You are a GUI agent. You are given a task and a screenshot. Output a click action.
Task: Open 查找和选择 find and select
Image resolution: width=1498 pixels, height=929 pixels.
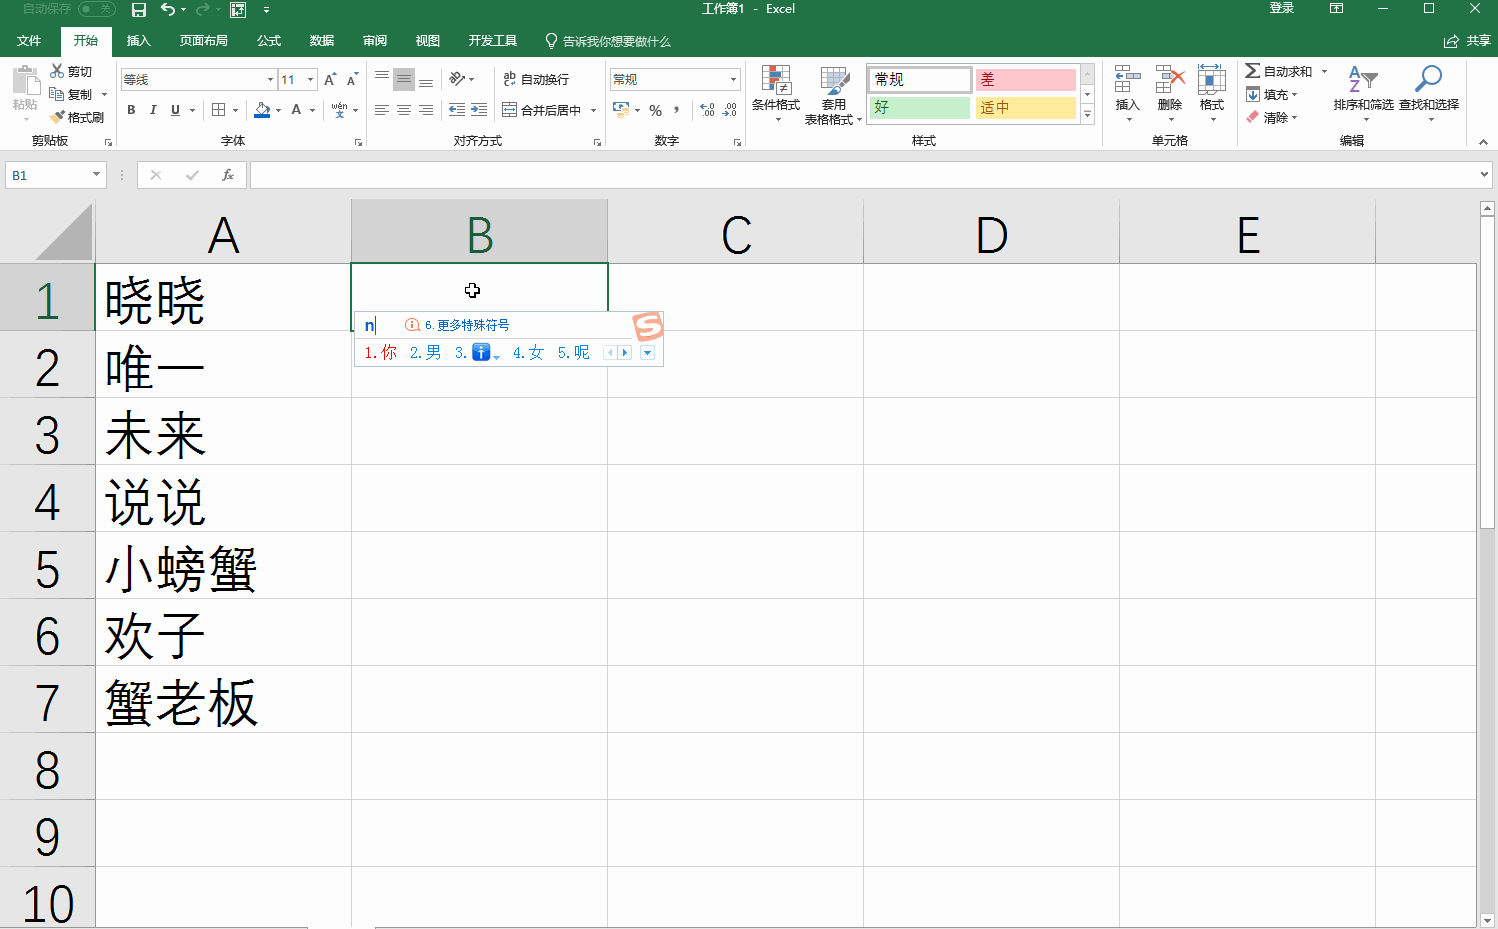[1429, 93]
